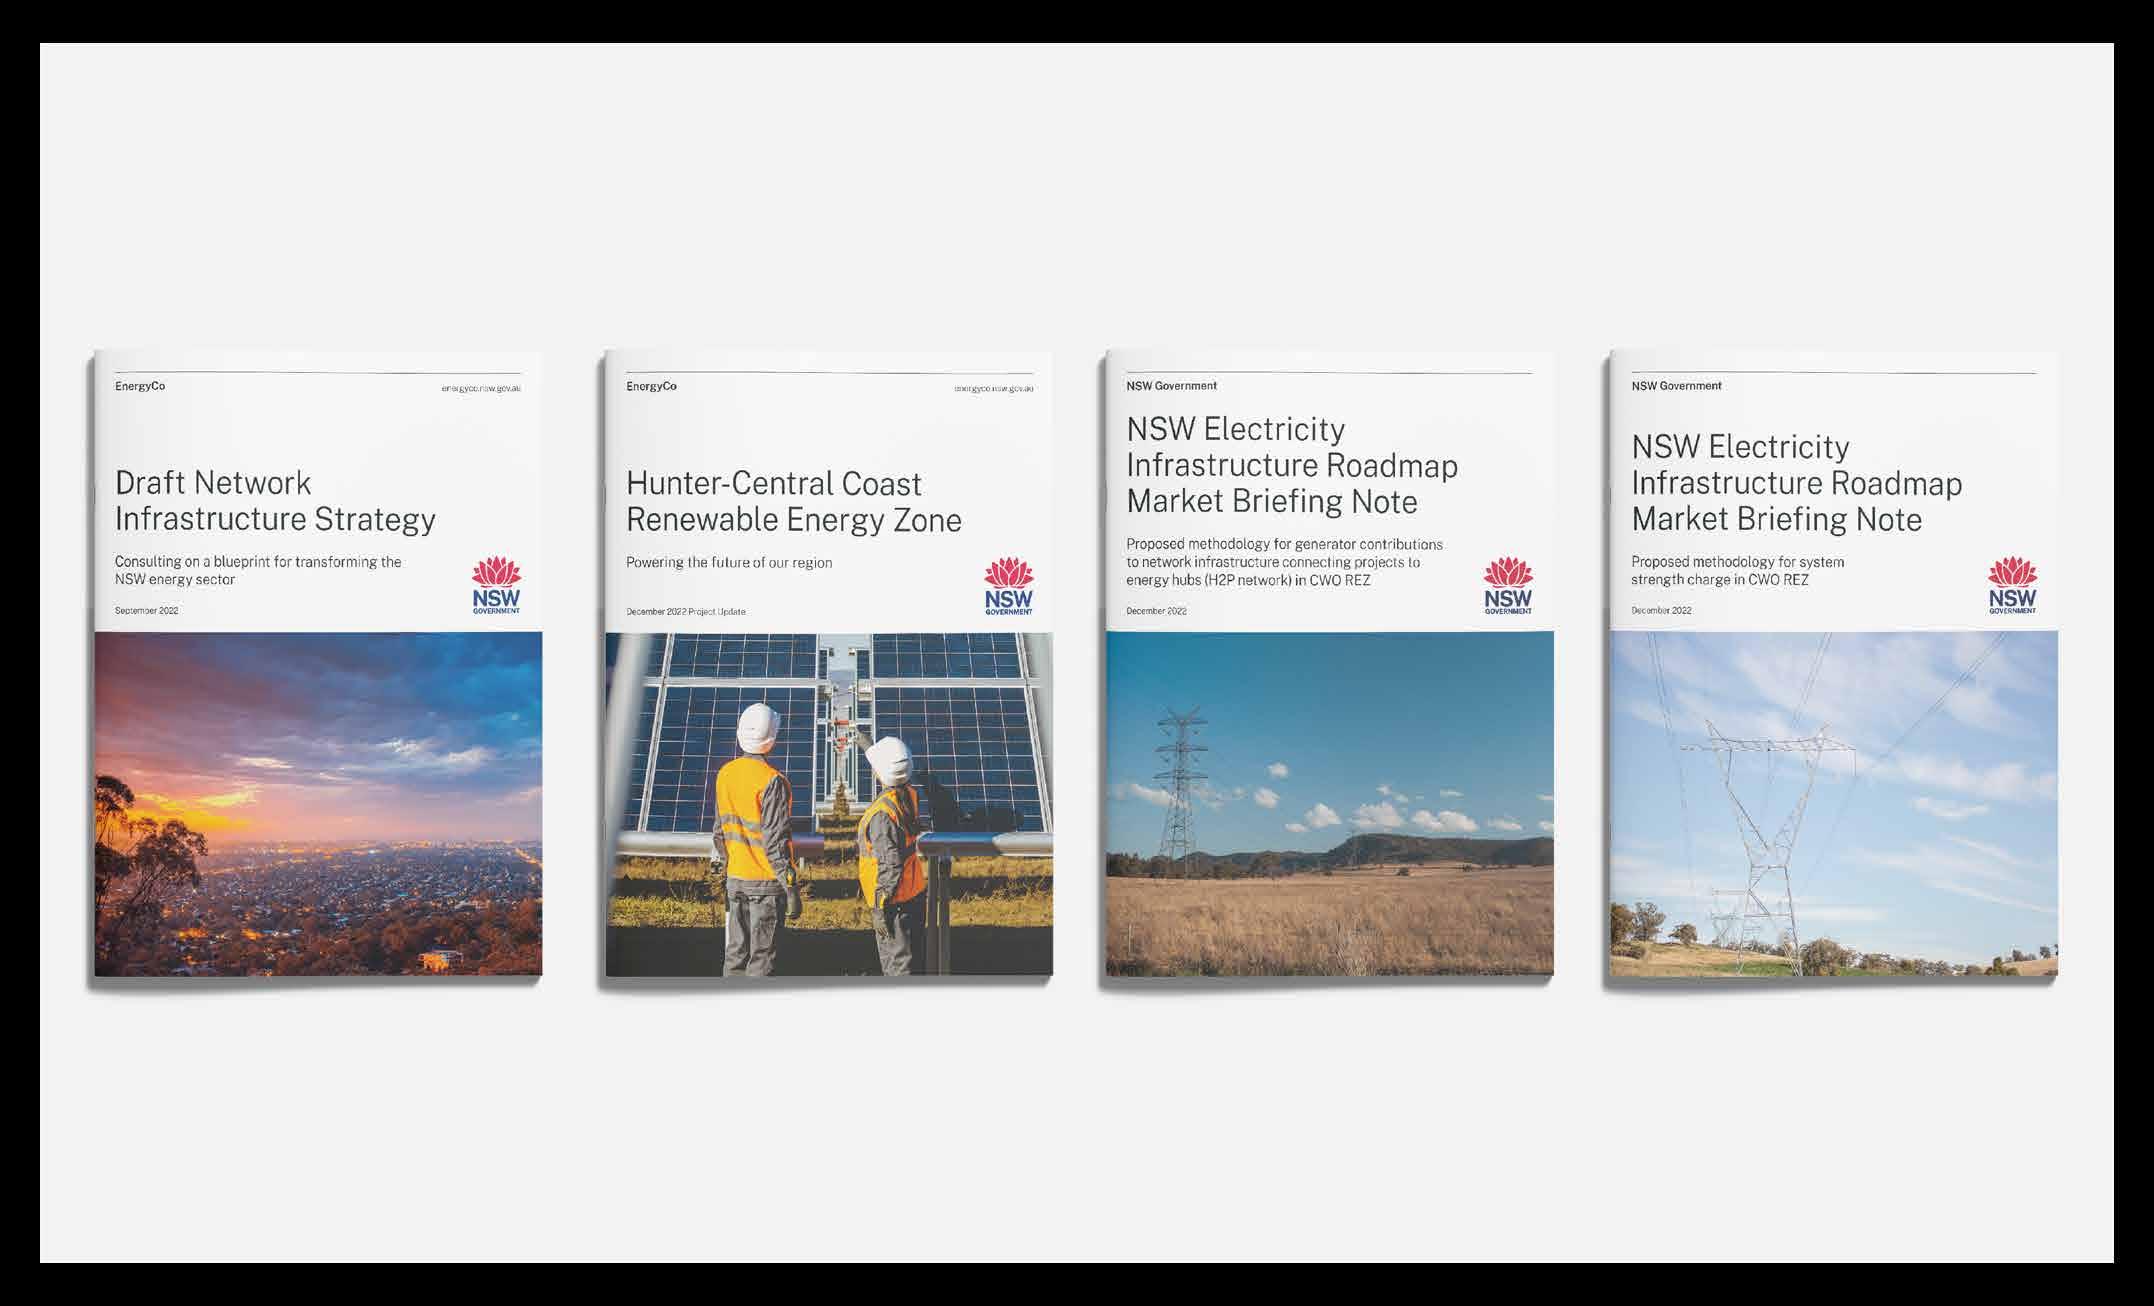Click 'September 2022' date on first cover

(x=146, y=610)
